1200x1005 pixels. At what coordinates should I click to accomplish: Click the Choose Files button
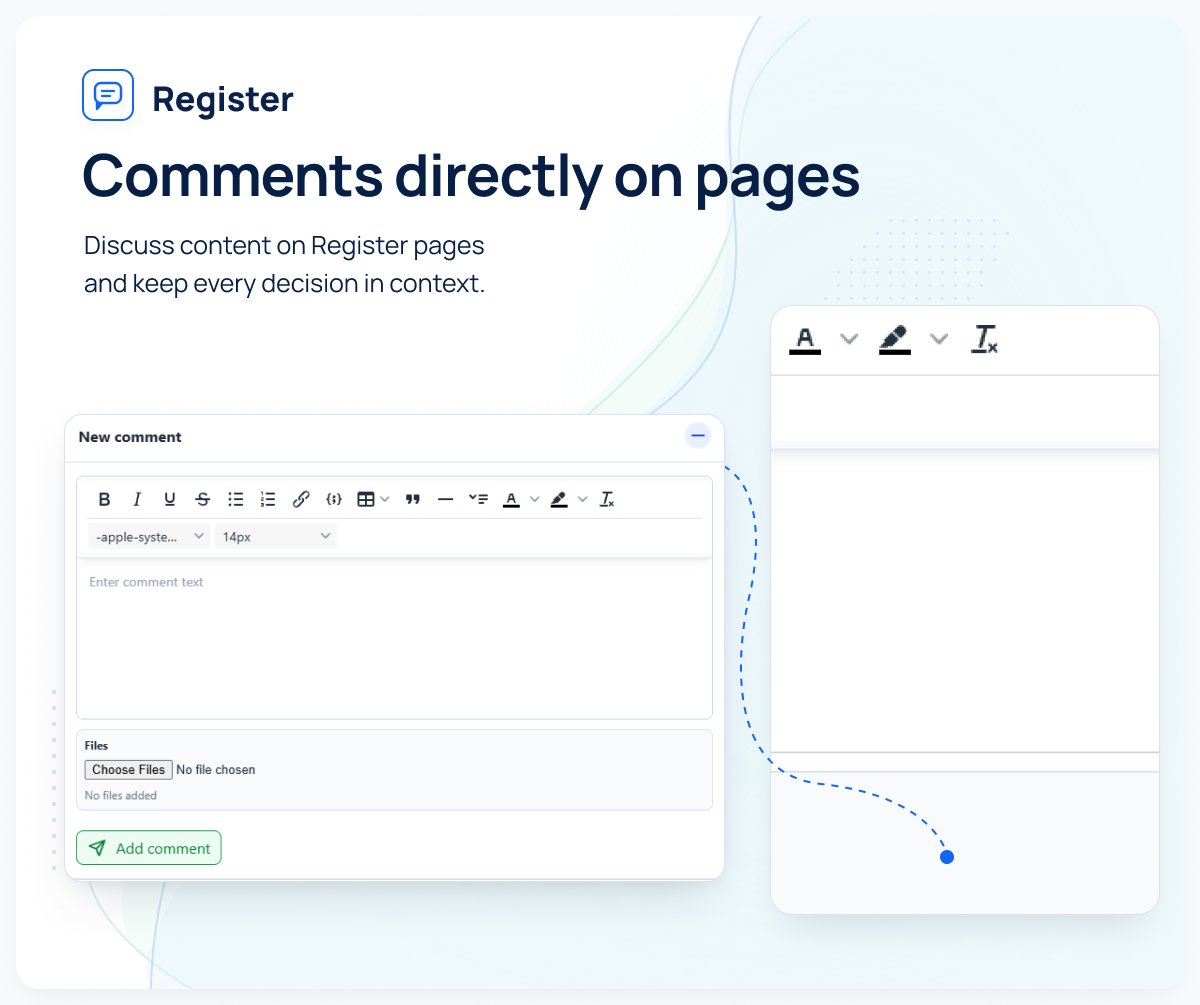coord(128,770)
